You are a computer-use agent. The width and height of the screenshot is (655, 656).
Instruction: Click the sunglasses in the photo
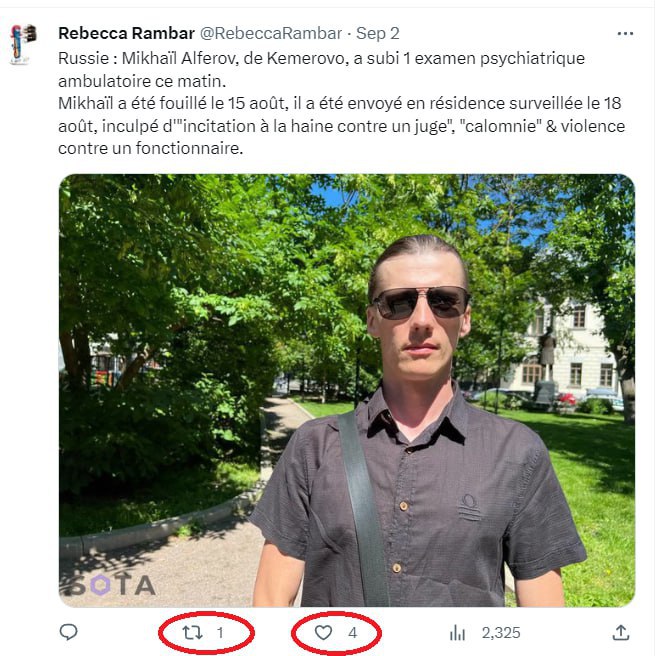(x=421, y=302)
